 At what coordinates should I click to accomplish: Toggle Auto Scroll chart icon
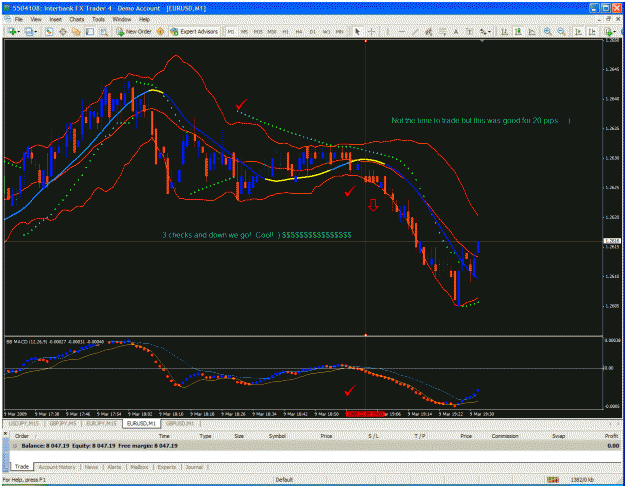click(x=578, y=31)
